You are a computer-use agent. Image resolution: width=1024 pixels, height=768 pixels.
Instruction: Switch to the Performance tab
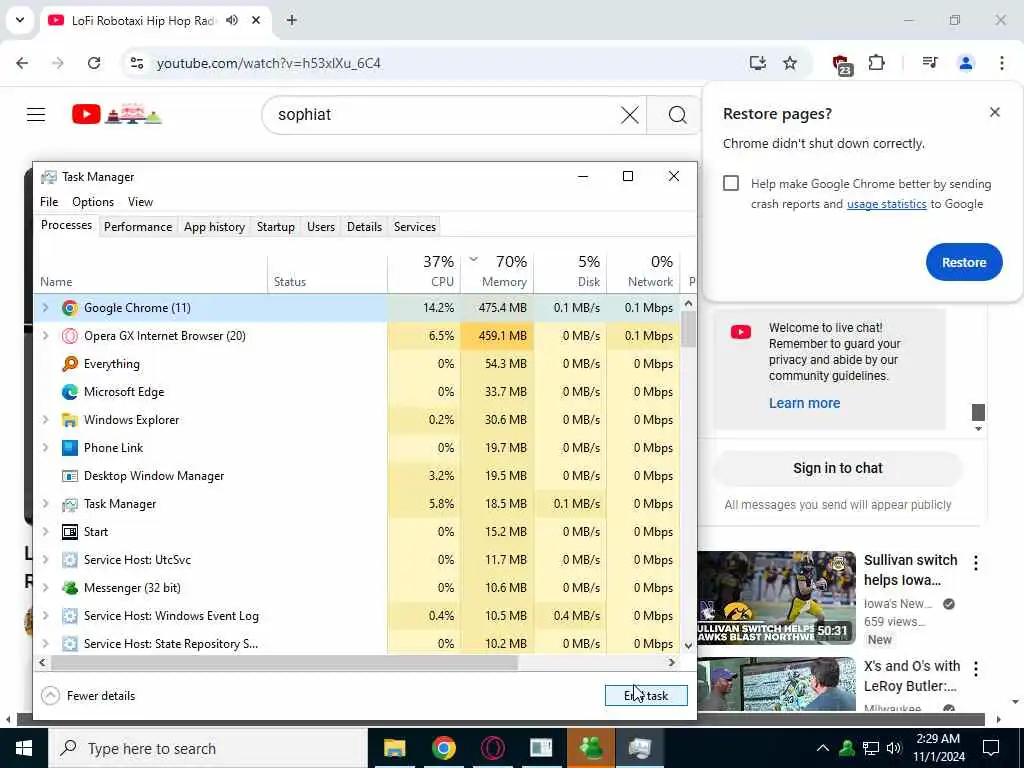[x=138, y=227]
